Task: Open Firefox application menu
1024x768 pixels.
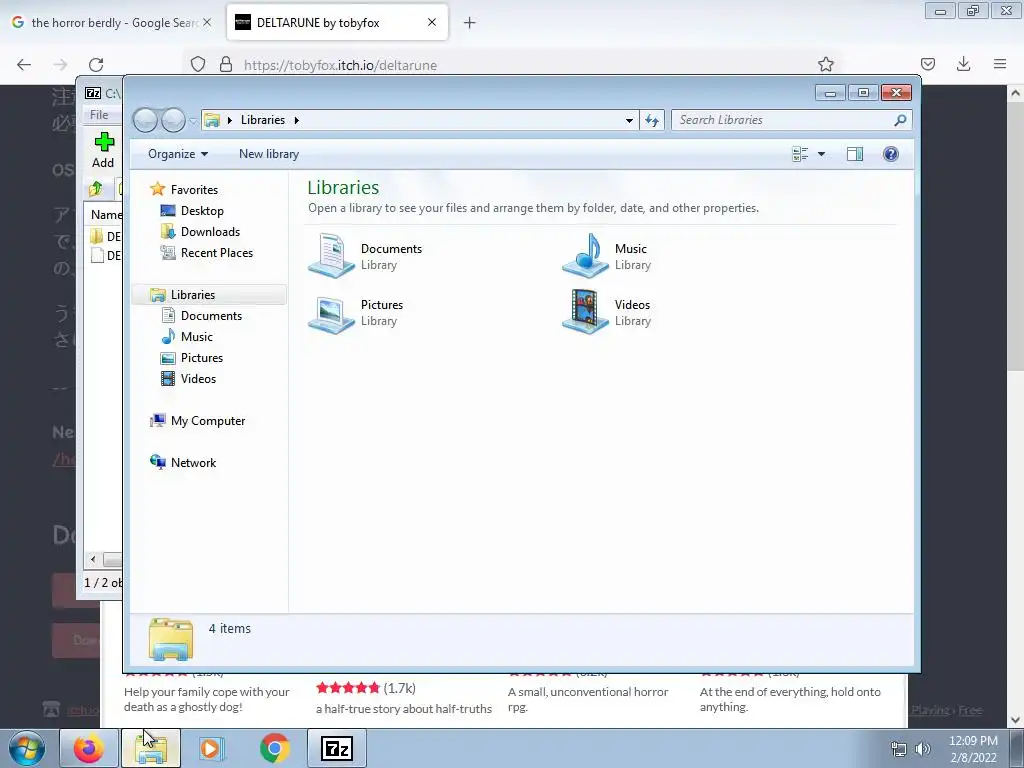Action: pos(1000,64)
